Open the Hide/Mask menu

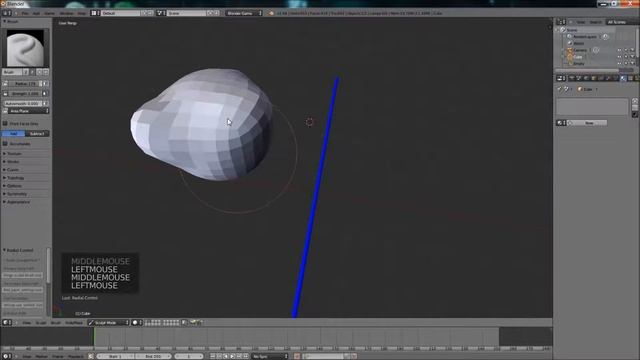(74, 322)
